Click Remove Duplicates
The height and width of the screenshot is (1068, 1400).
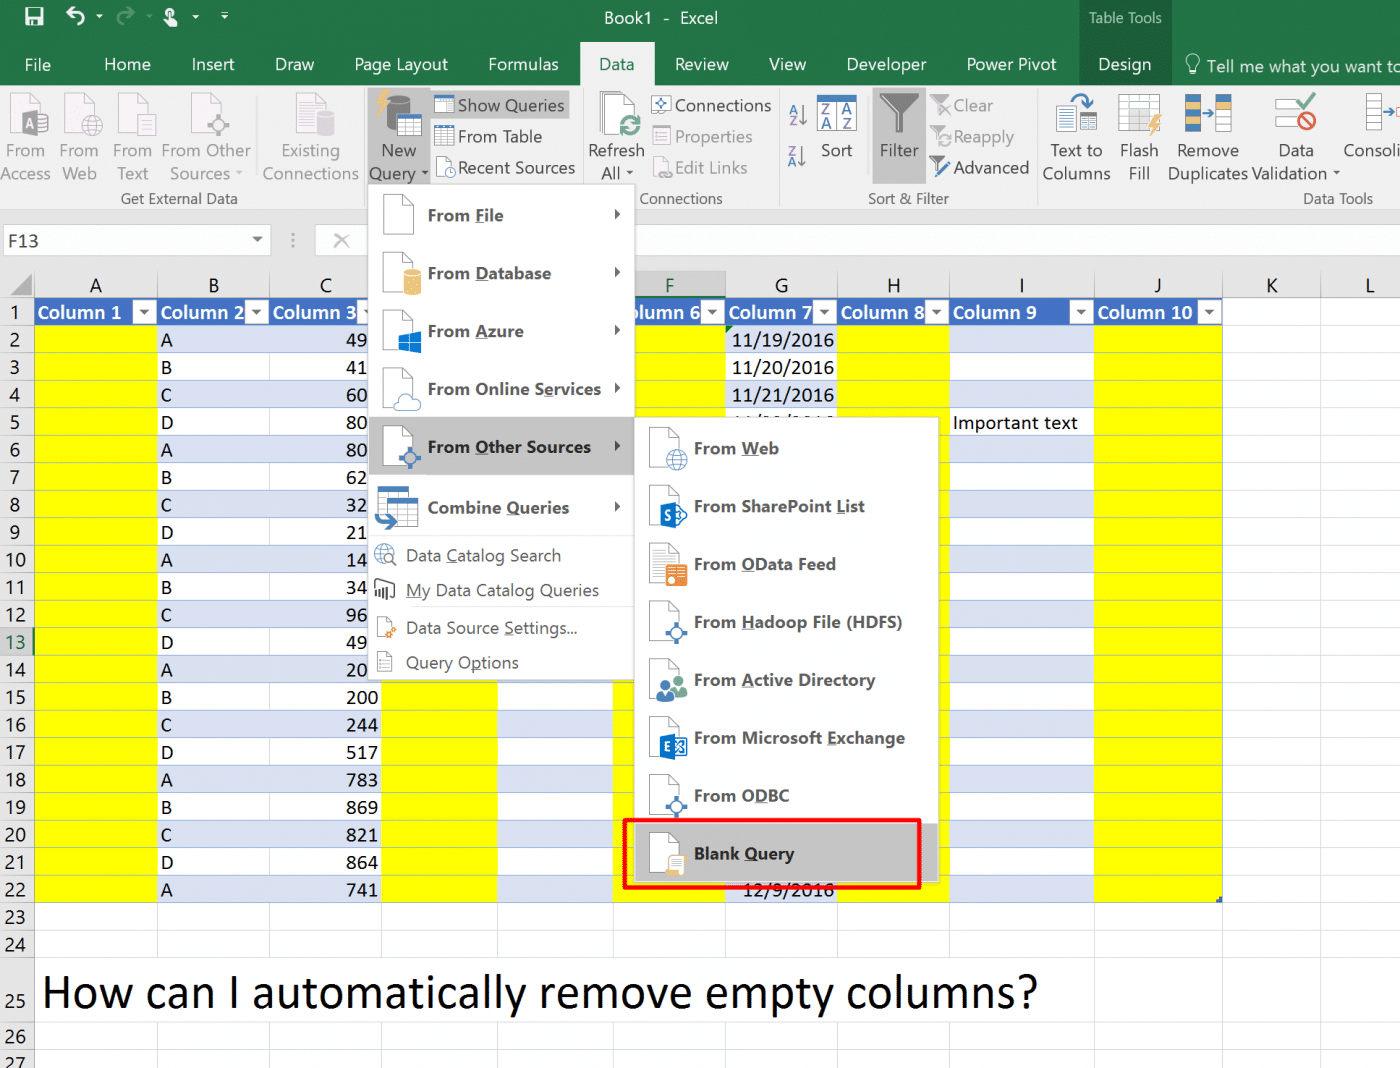click(x=1207, y=137)
